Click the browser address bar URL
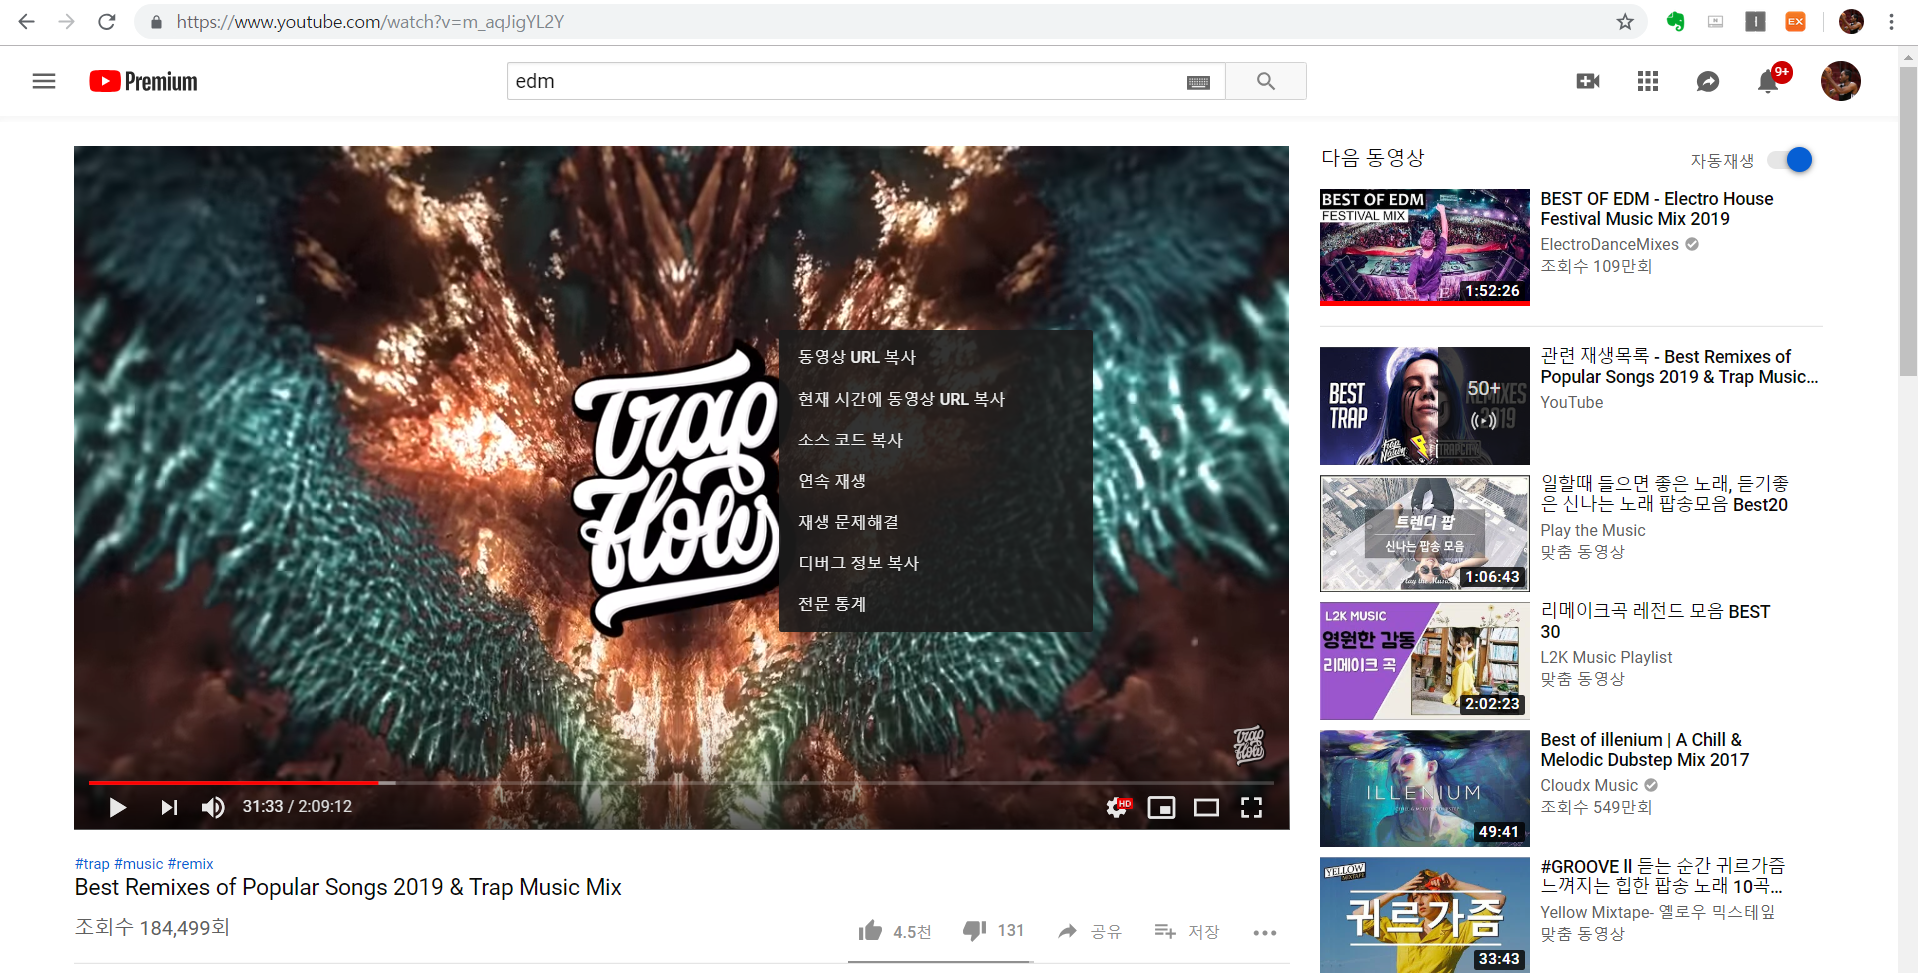The image size is (1918, 973). click(370, 21)
